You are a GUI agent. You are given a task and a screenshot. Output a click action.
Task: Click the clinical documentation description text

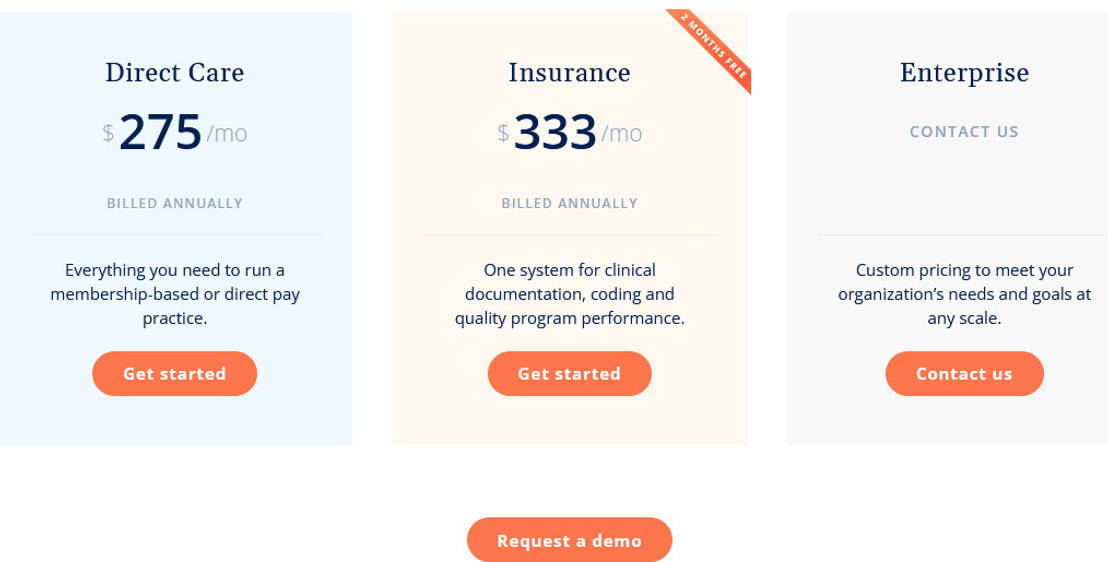(x=569, y=294)
